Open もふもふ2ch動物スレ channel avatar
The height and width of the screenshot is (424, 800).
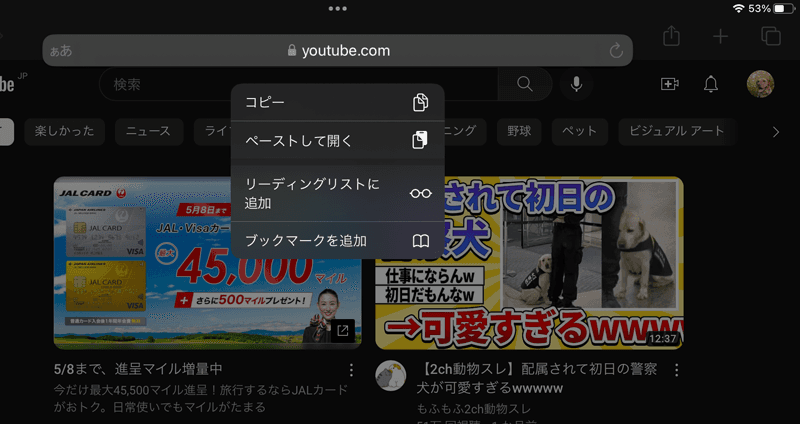[x=391, y=376]
